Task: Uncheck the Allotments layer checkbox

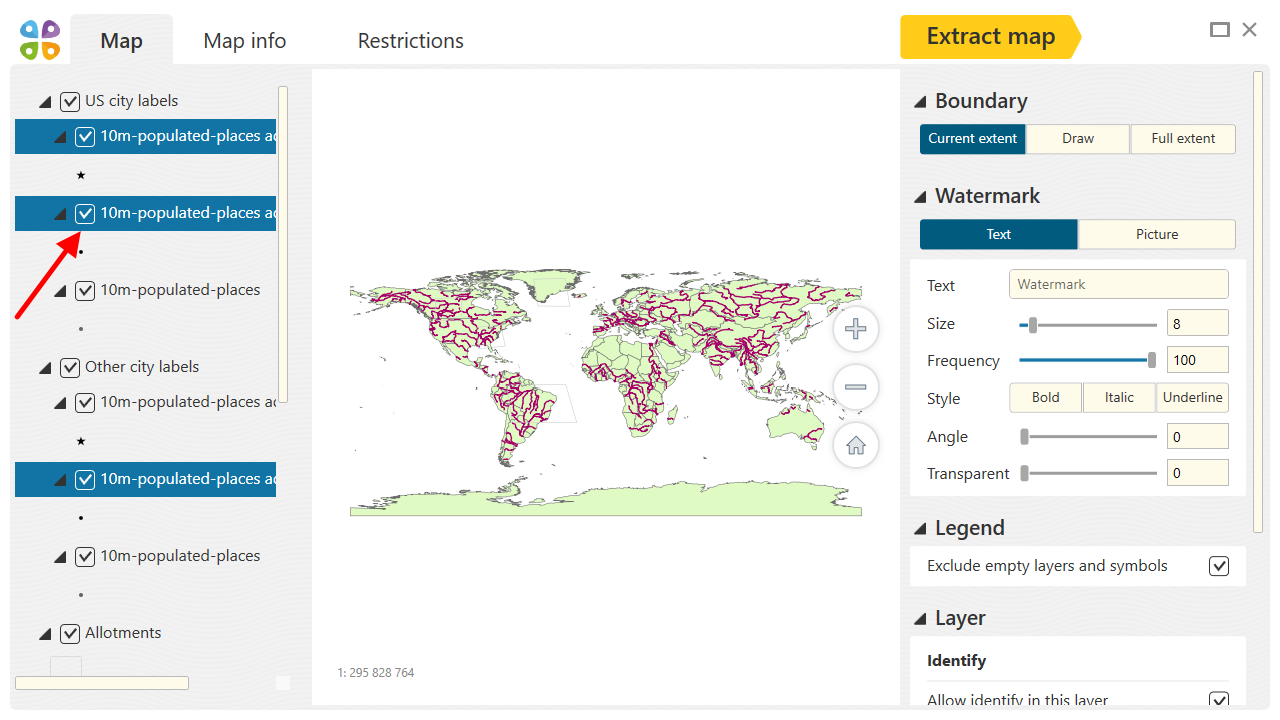Action: (x=70, y=633)
